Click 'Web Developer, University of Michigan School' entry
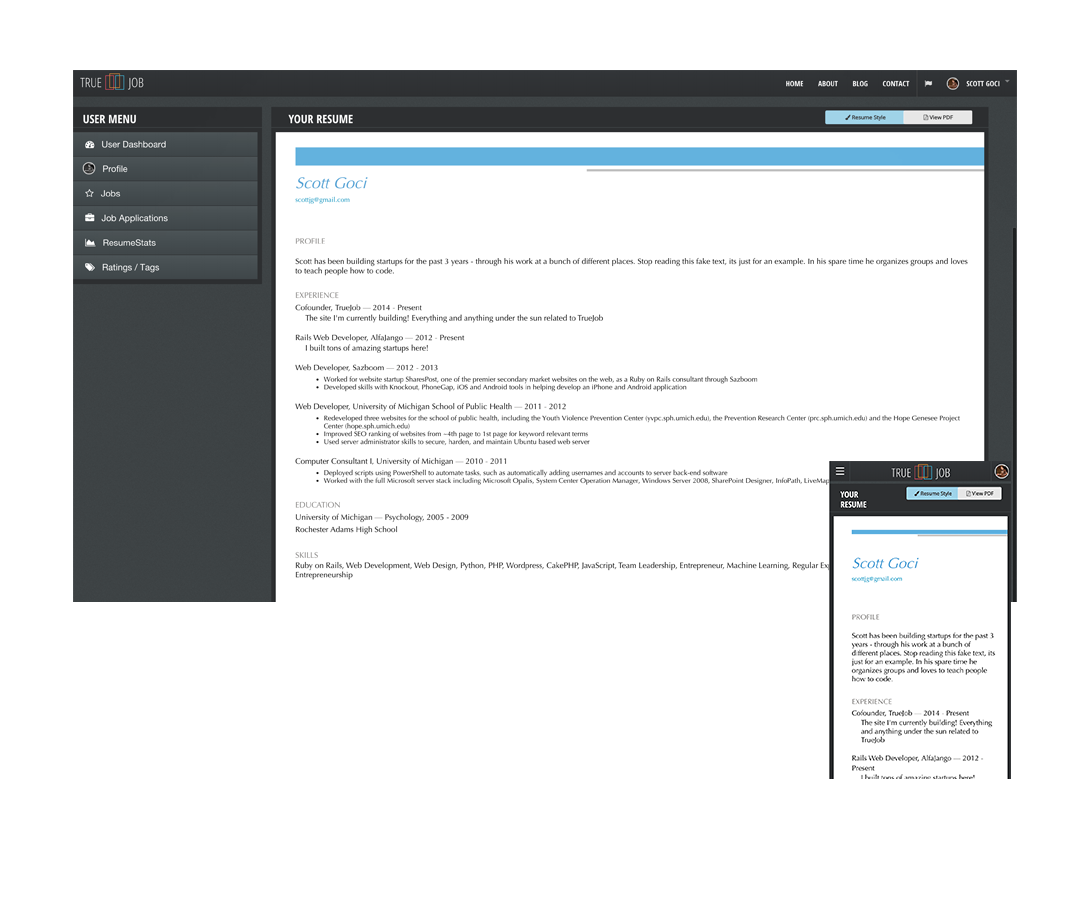The image size is (1088, 906). tap(430, 407)
